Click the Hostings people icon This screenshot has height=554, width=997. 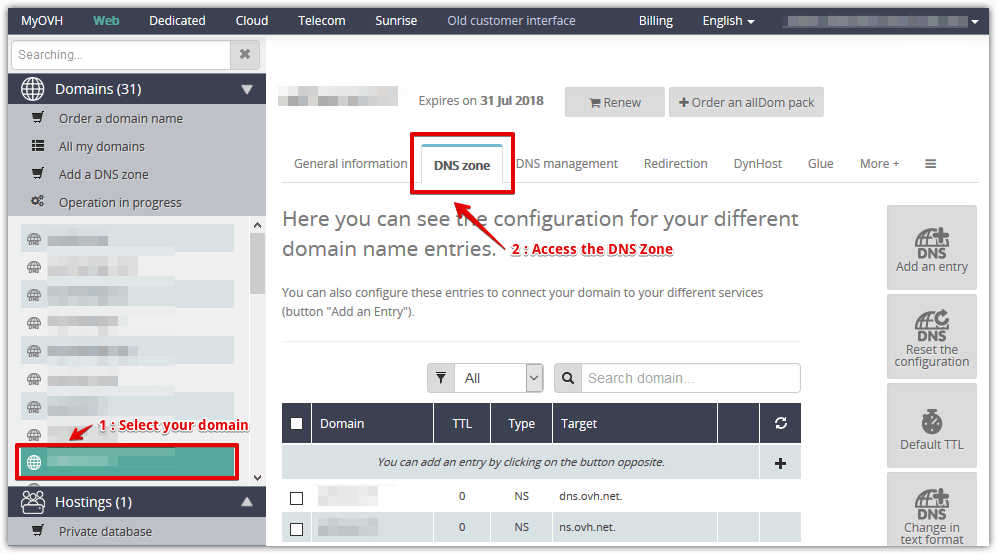33,502
